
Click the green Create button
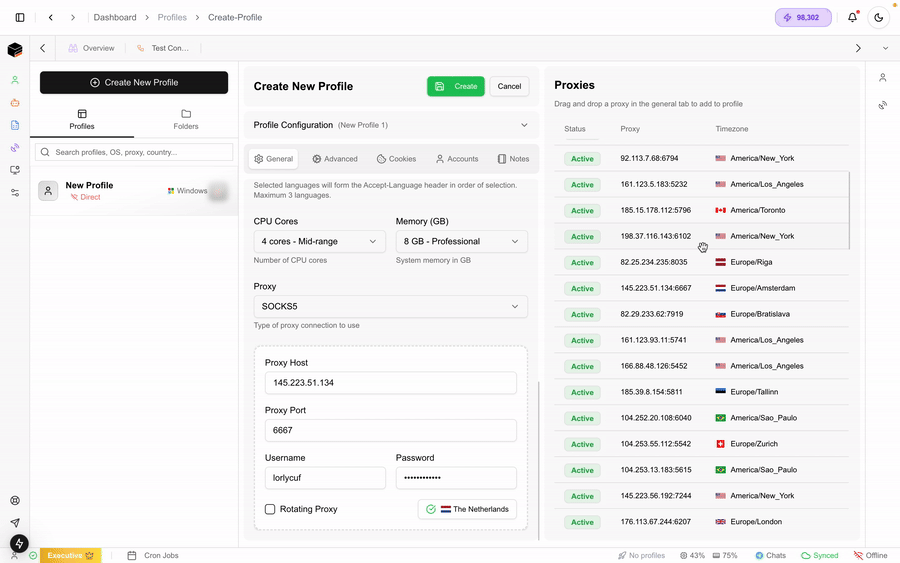[455, 86]
